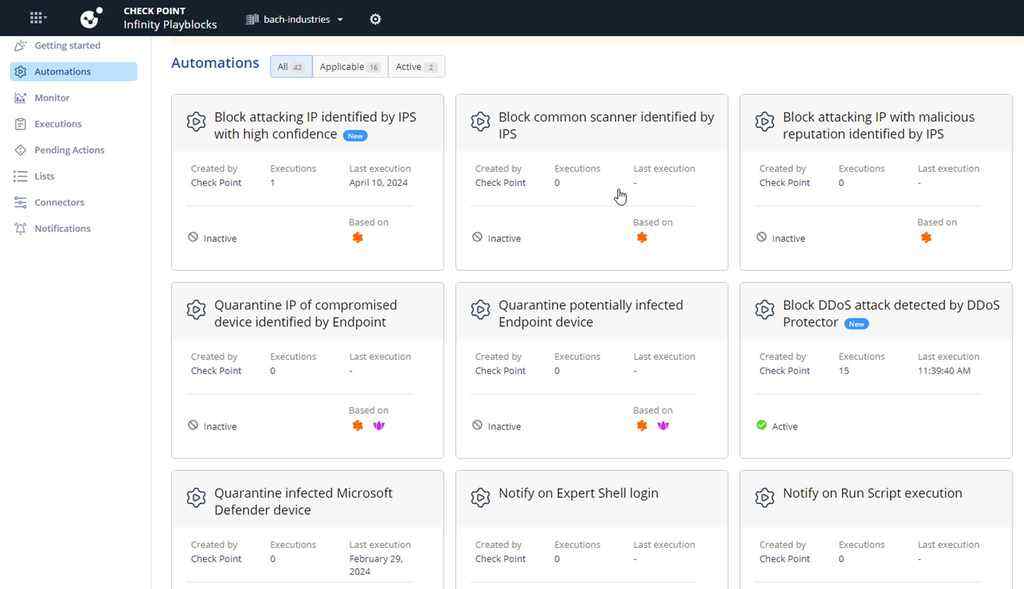The width and height of the screenshot is (1024, 589).
Task: Expand the bach-industries account dropdown
Action: pos(295,20)
